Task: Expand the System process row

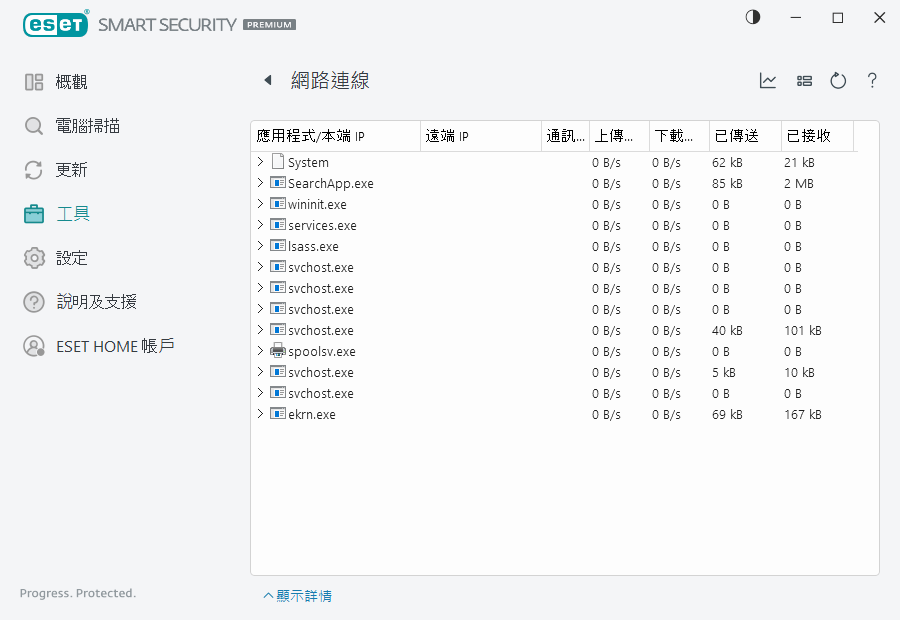Action: pyautogui.click(x=260, y=162)
